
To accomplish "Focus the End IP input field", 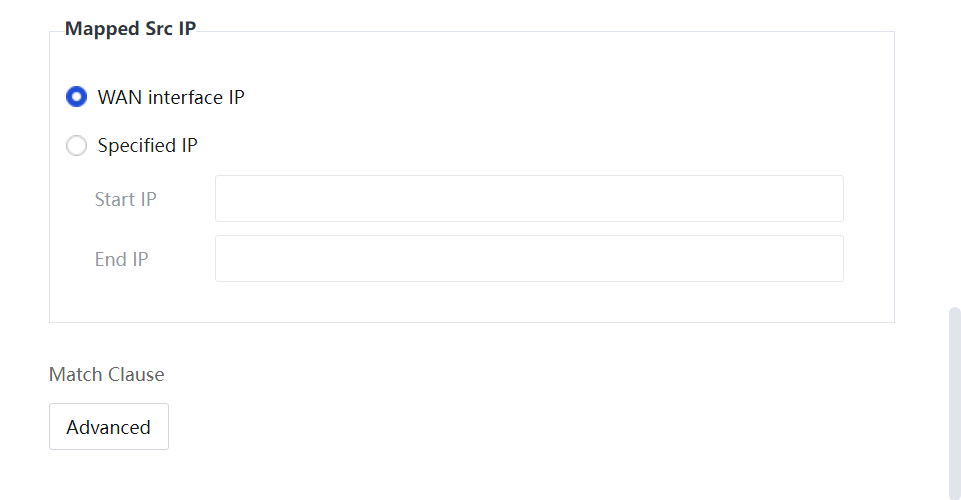I will pos(529,259).
